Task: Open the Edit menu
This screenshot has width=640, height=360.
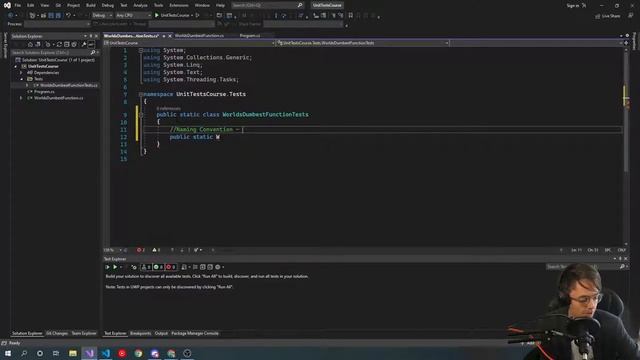Action: [31, 5]
